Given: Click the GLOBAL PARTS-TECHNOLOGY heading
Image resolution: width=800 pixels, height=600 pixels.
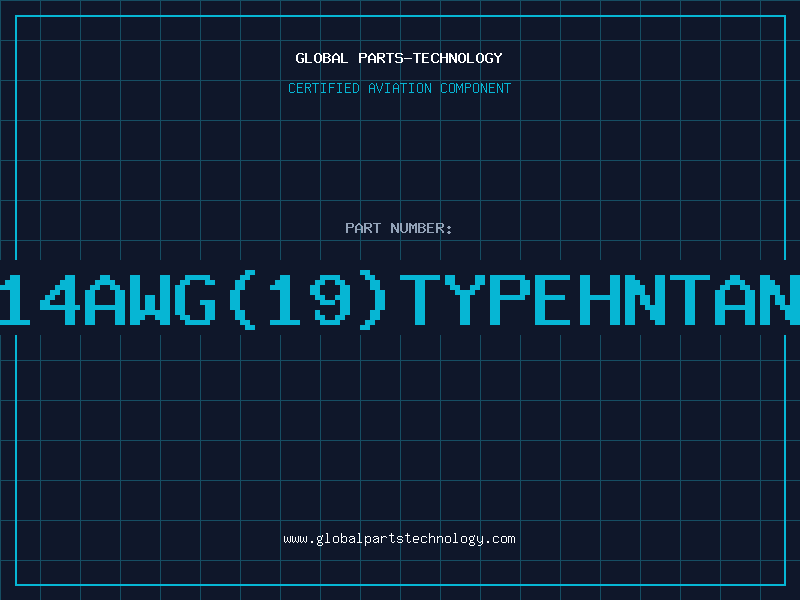Looking at the screenshot, I should tap(399, 58).
